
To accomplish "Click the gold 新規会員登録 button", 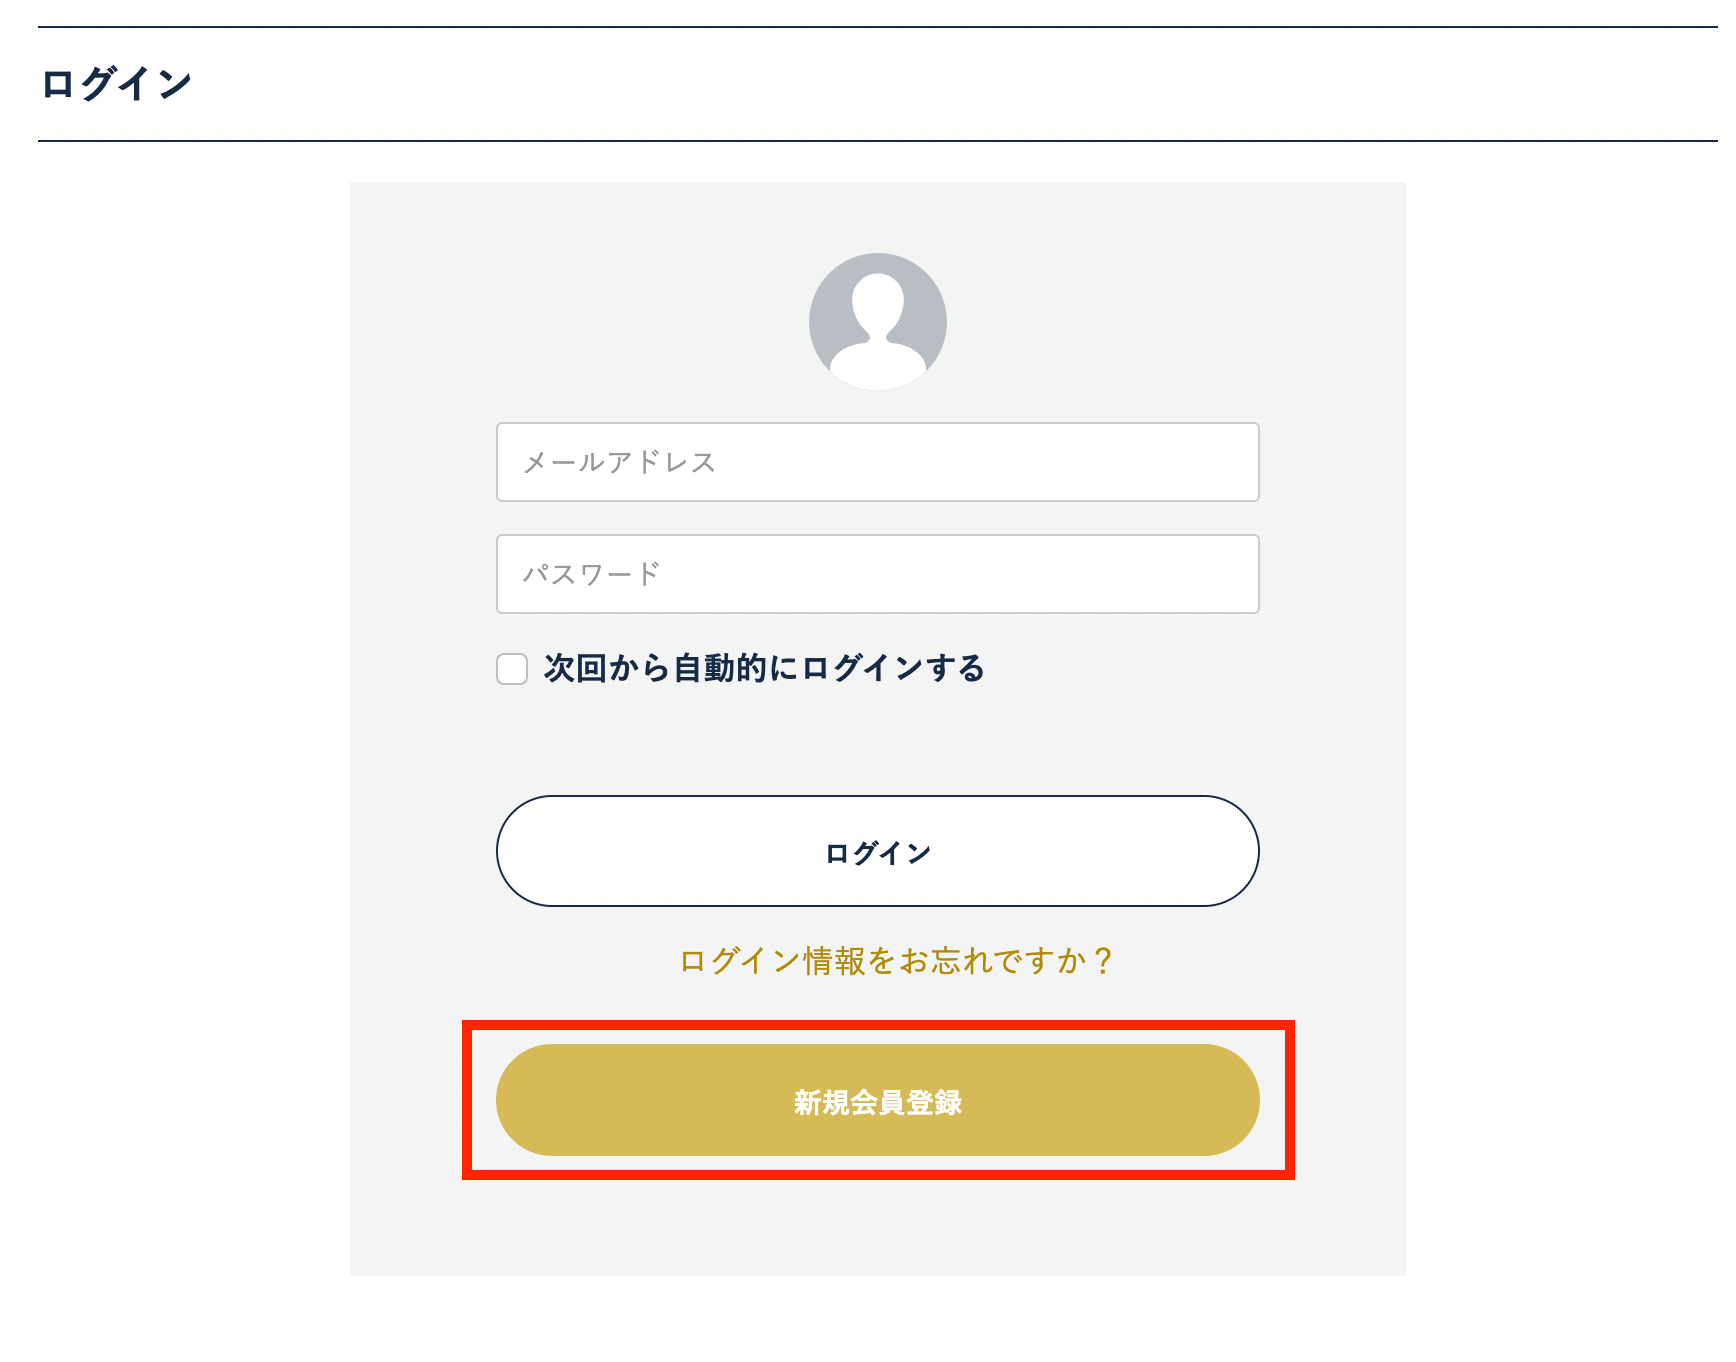I will pyautogui.click(x=877, y=1100).
